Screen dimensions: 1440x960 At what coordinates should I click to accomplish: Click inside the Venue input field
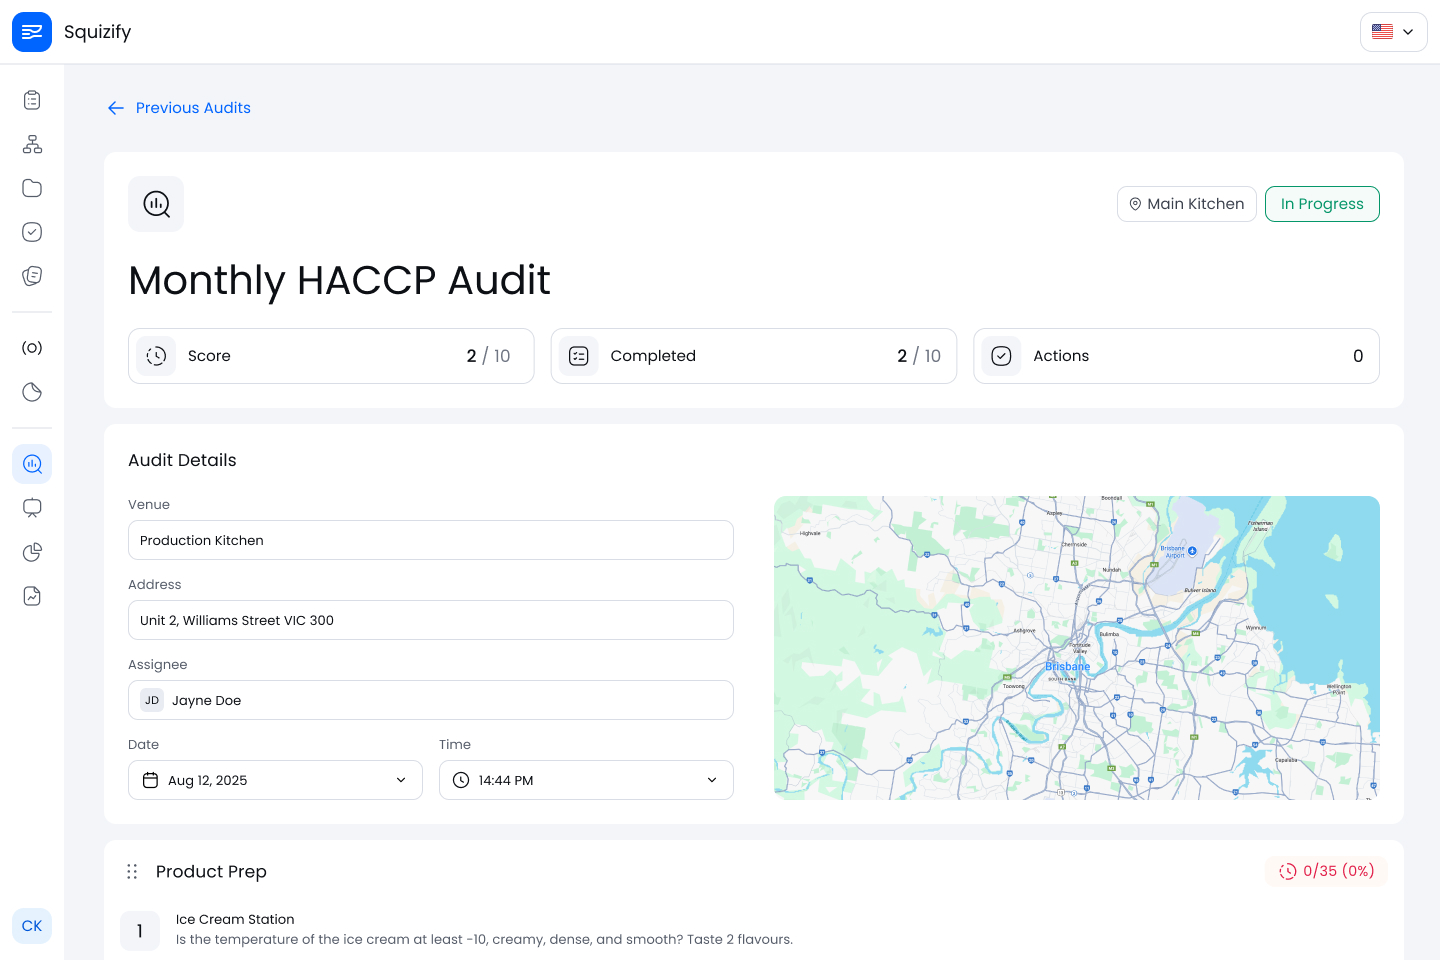[x=430, y=540]
